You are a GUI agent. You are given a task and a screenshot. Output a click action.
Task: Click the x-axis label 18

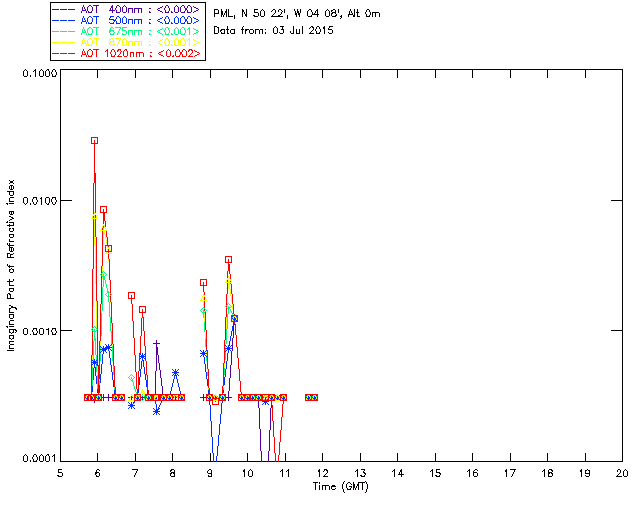coord(547,473)
